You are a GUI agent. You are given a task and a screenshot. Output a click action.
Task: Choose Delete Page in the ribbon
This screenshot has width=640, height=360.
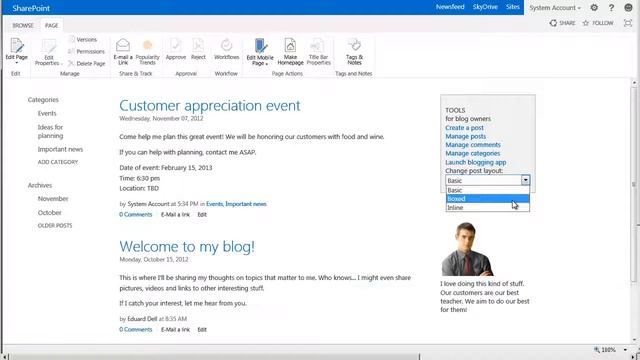[87, 64]
